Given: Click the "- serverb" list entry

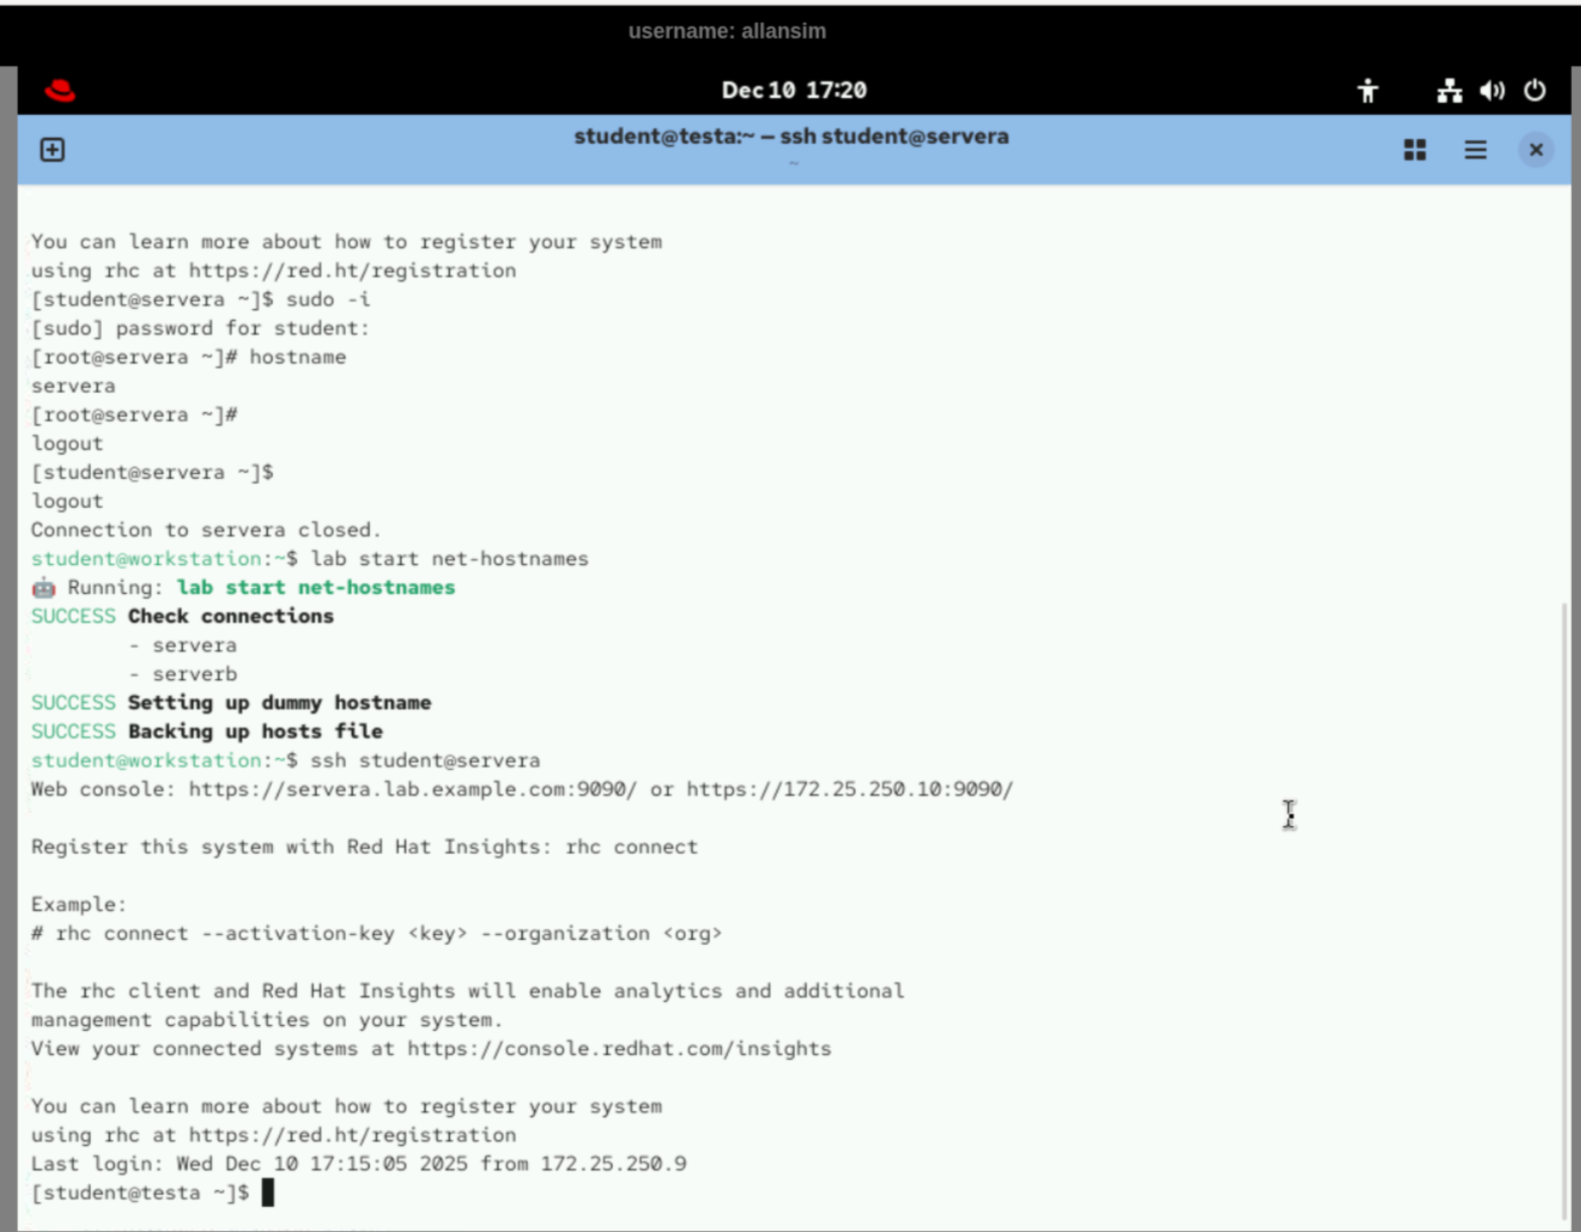Looking at the screenshot, I should (183, 674).
